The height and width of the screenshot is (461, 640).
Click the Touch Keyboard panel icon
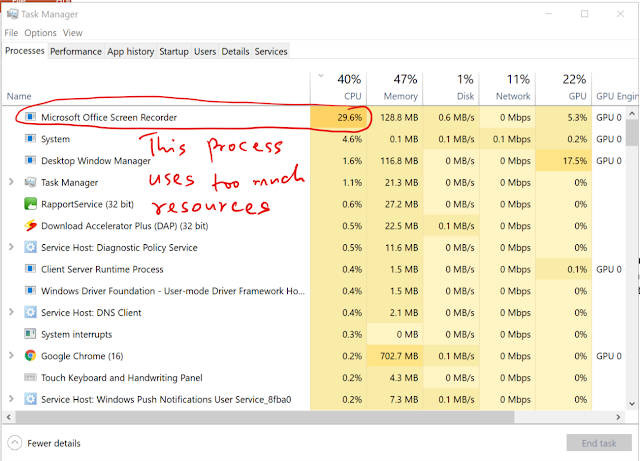click(30, 377)
